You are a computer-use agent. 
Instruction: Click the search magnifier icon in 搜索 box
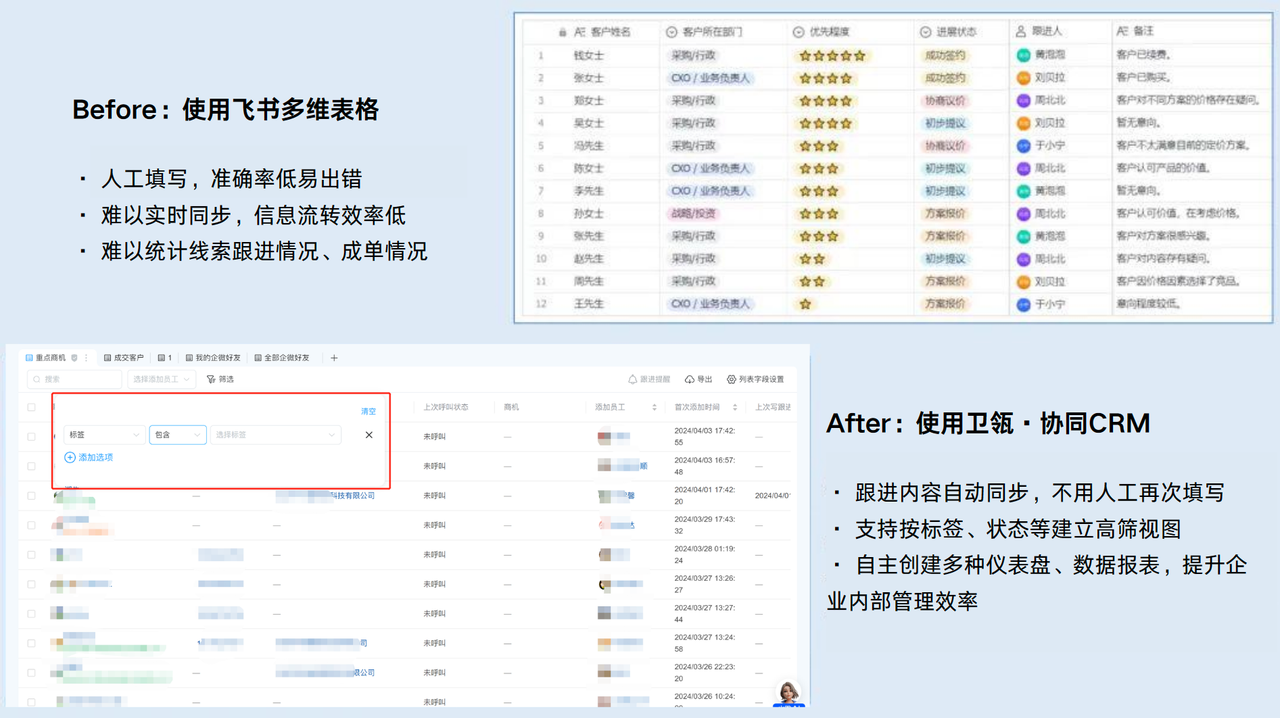[37, 380]
